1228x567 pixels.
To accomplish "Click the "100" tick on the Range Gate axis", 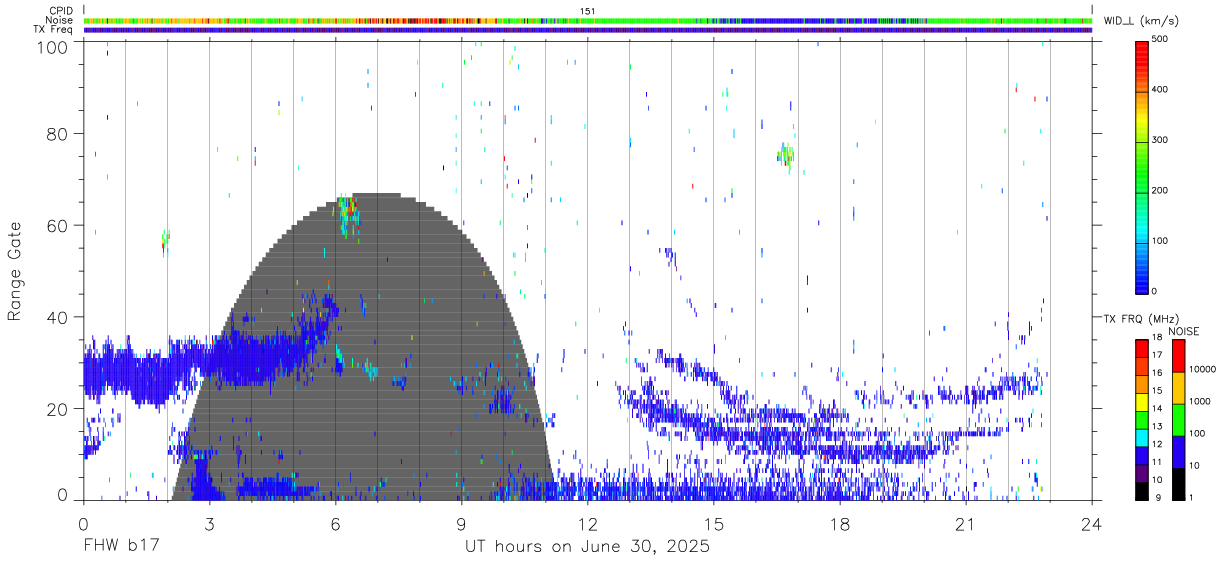I will tap(55, 46).
